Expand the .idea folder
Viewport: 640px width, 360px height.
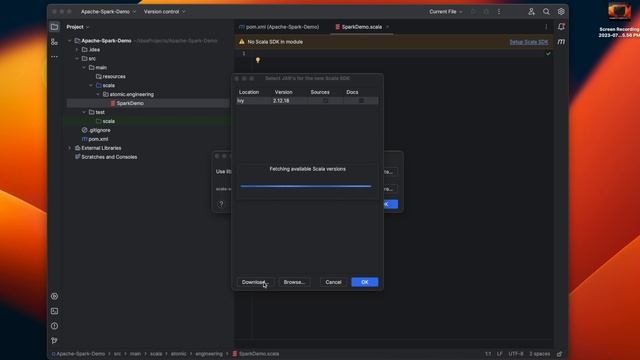tap(77, 50)
